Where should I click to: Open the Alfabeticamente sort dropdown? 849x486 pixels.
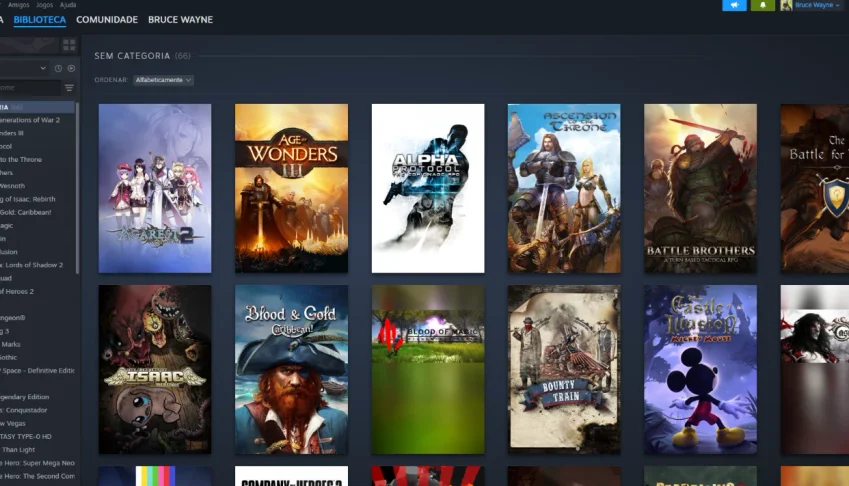[163, 80]
